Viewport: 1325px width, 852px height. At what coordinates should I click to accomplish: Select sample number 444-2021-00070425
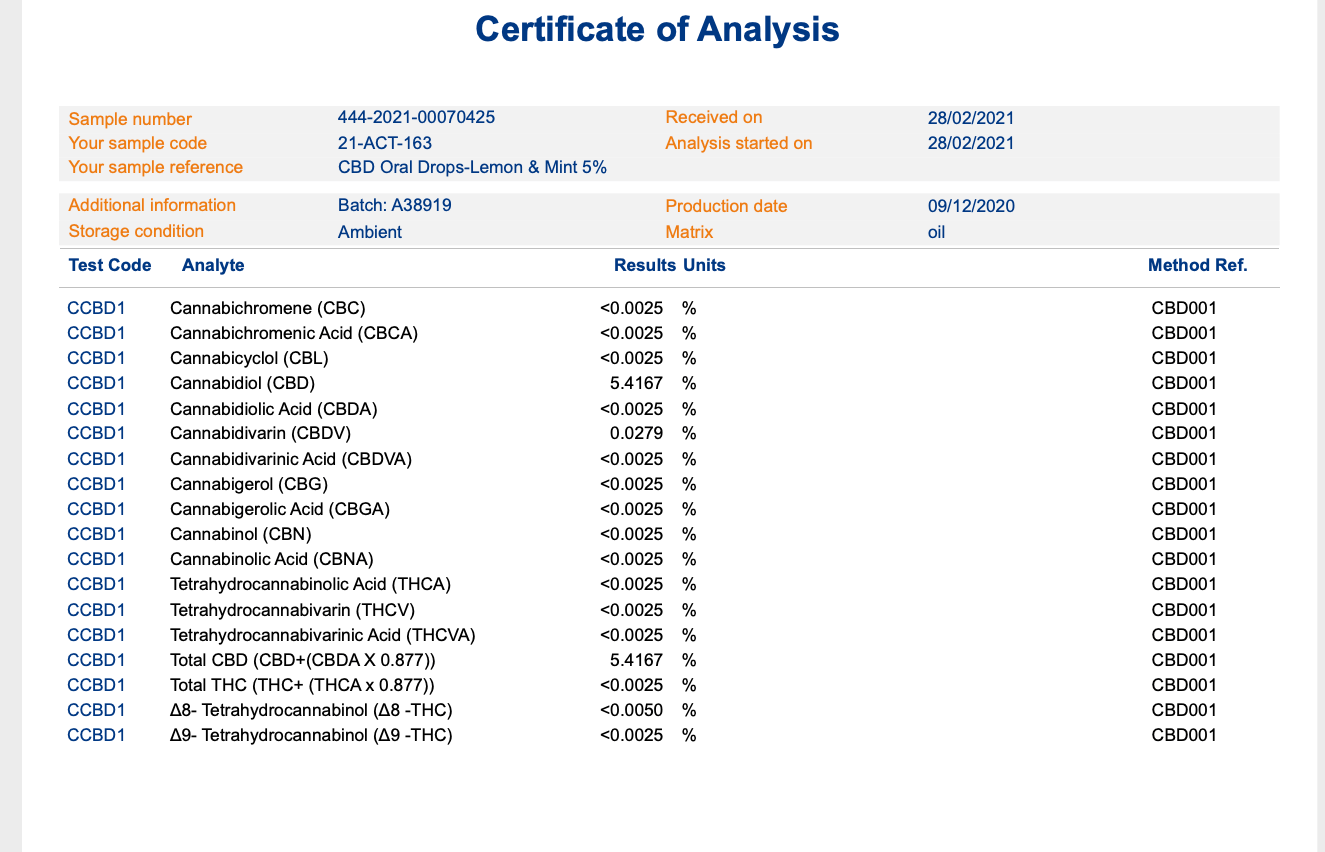point(416,118)
